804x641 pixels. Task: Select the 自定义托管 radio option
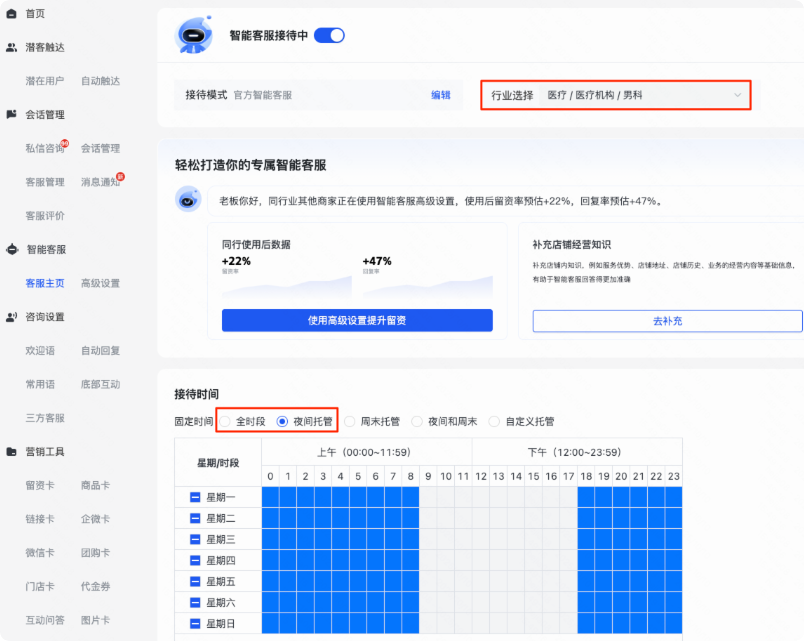tap(494, 422)
